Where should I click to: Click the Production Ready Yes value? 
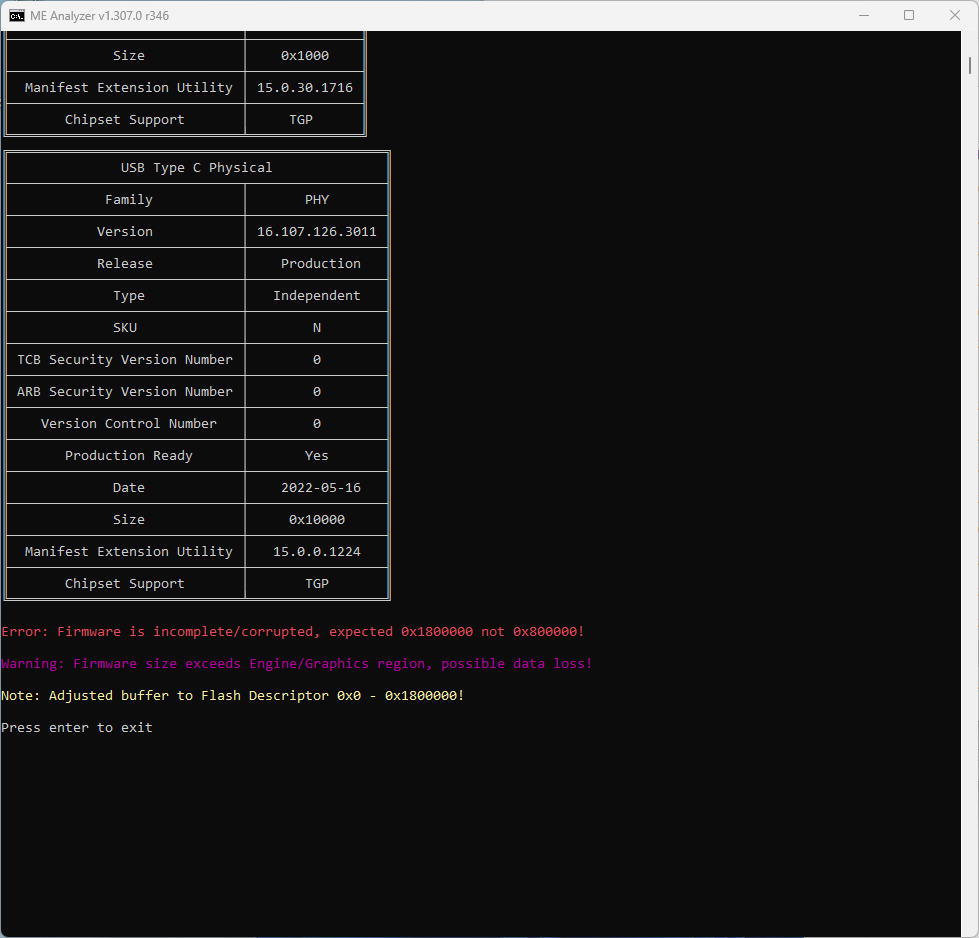[x=317, y=456]
